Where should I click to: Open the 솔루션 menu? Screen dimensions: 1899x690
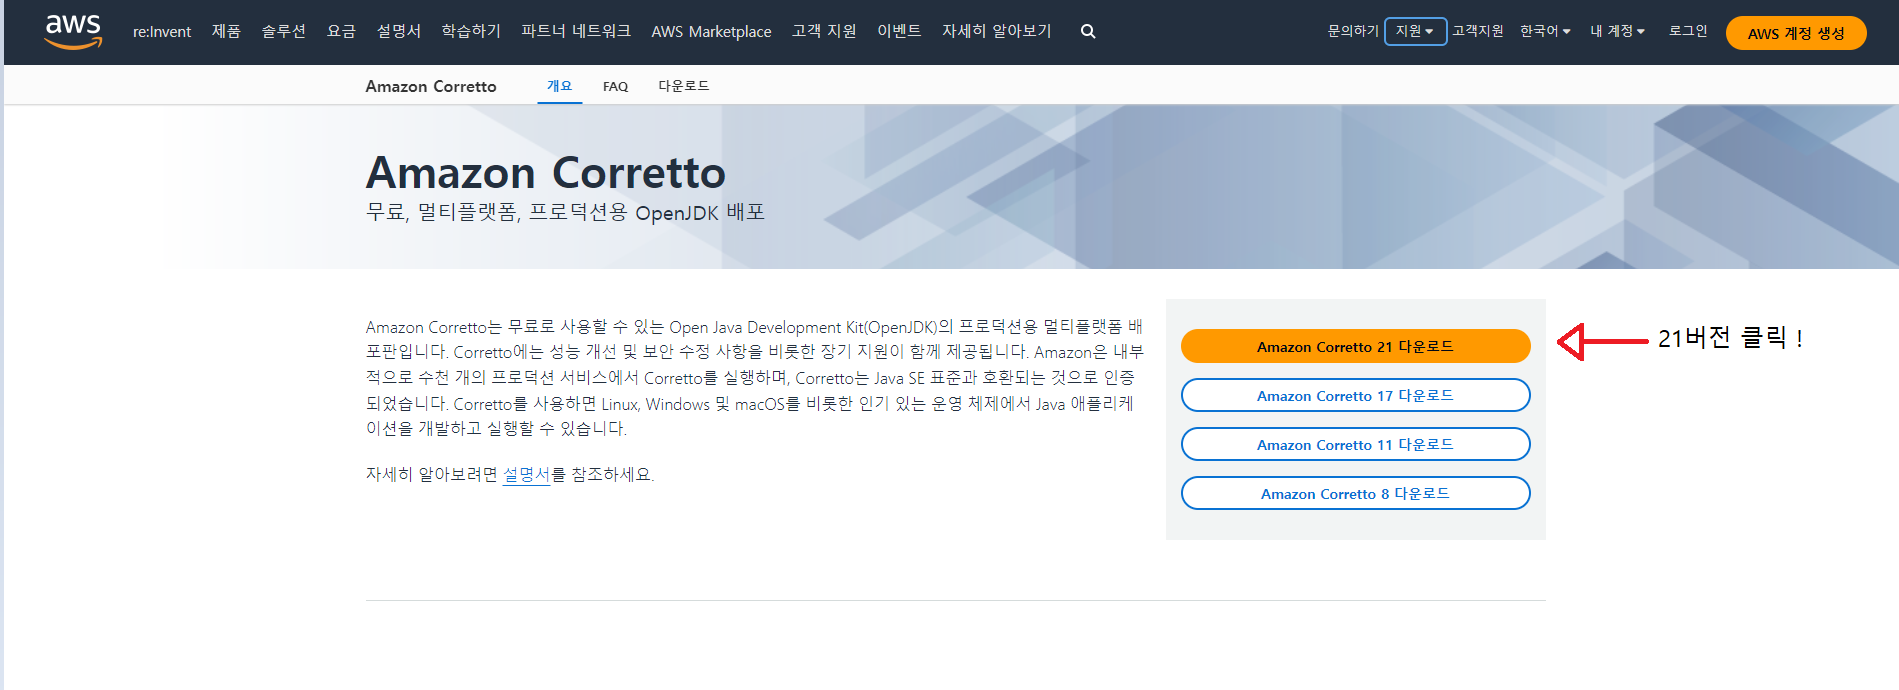click(x=284, y=32)
